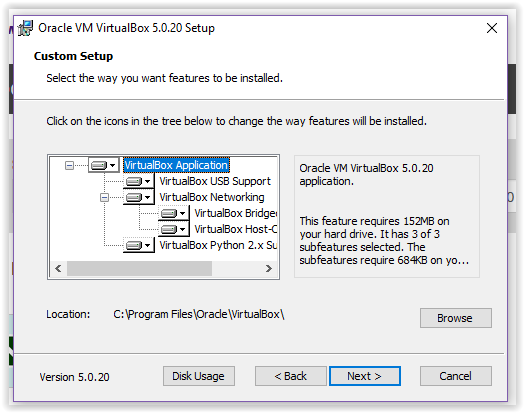Screen dimensions: 524x413
Task: Select VirtualBox Bridged networking tree item
Action: click(x=236, y=213)
